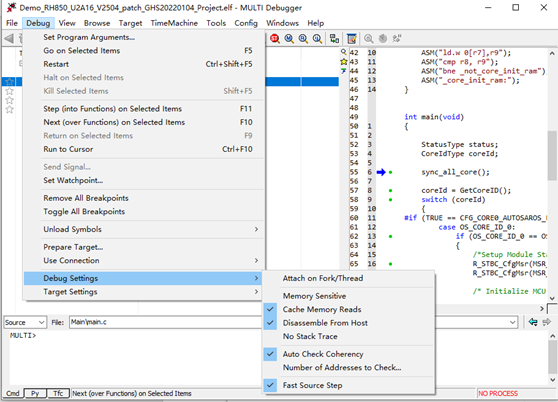Toggle Auto Check Coherency off
Image resolution: width=558 pixels, height=402 pixels.
[x=348, y=354]
